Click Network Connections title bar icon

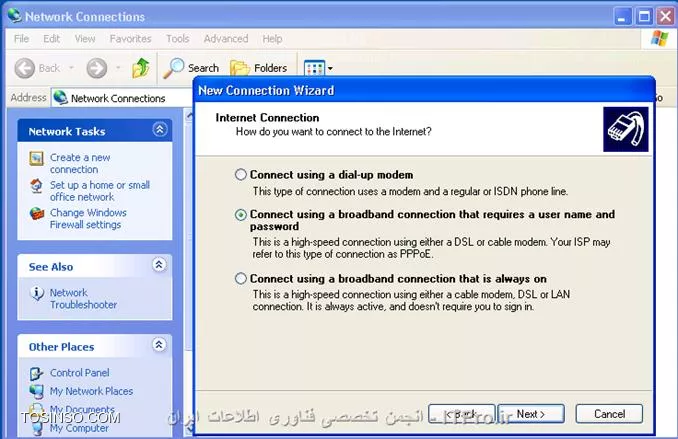click(15, 16)
